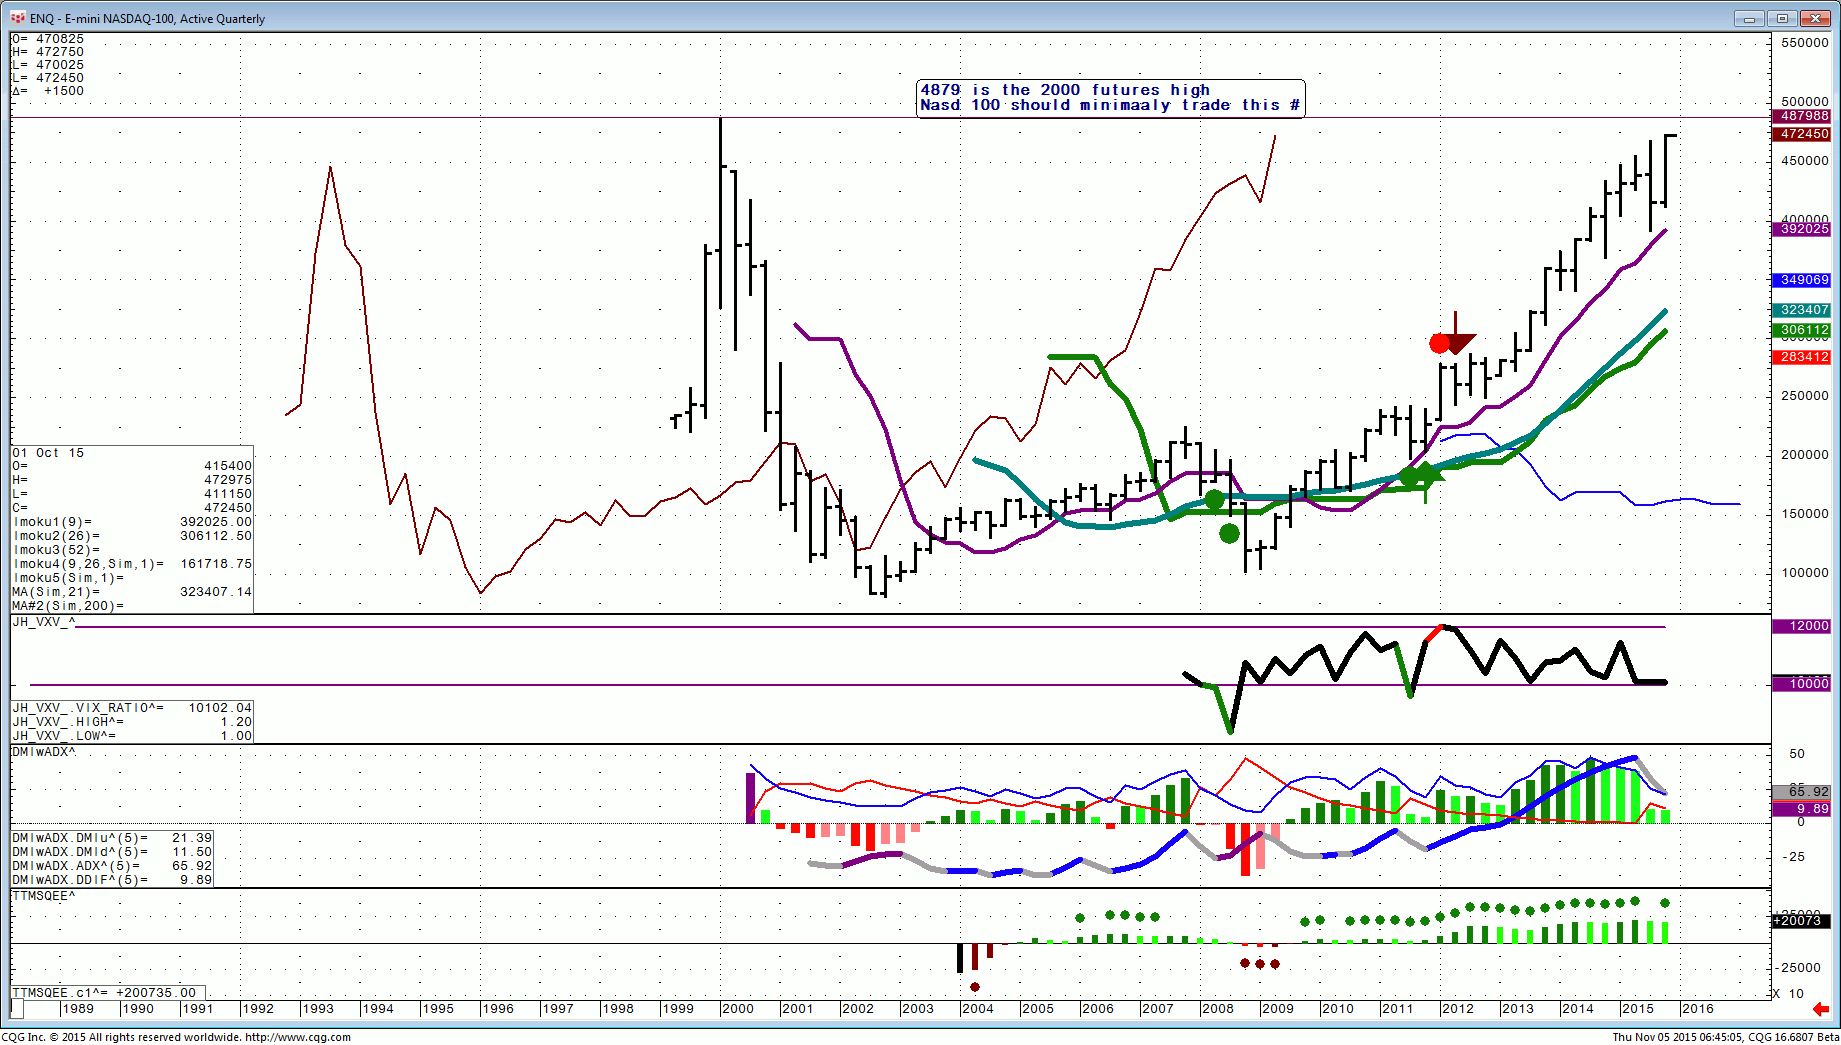The width and height of the screenshot is (1841, 1045).
Task: Click the Imoku2(26)= row in the values box
Action: point(132,536)
